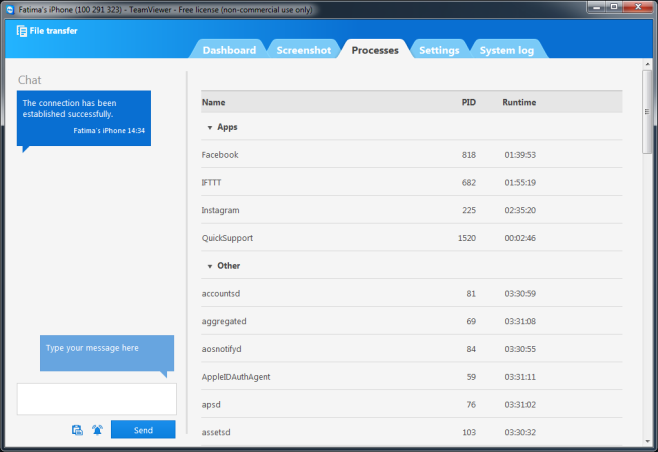
Task: Go to the Settings tab
Action: point(439,50)
